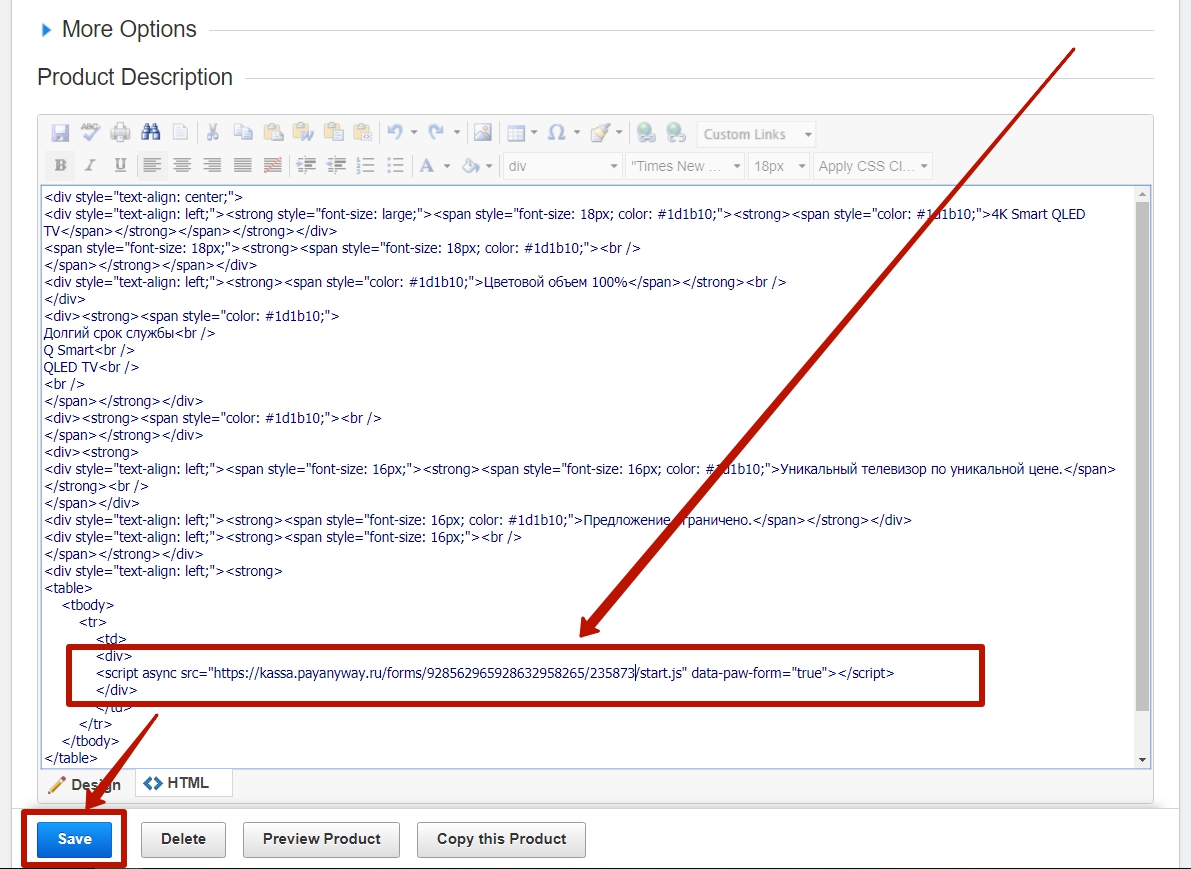The image size is (1191, 869).
Task: Click the Copy icon in toolbar
Action: click(x=243, y=133)
